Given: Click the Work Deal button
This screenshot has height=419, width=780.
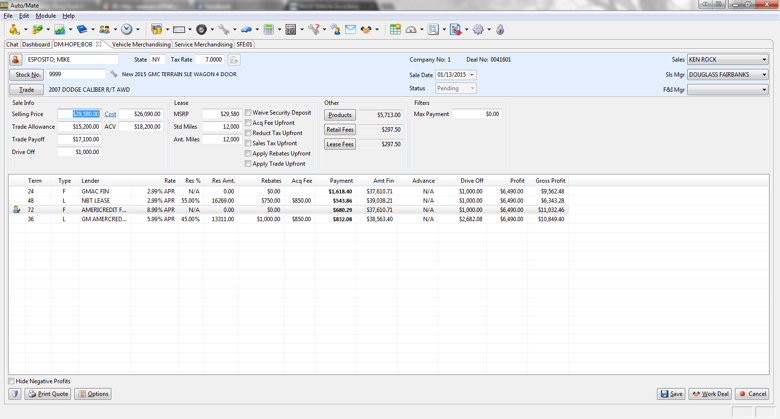Looking at the screenshot, I should tap(711, 394).
